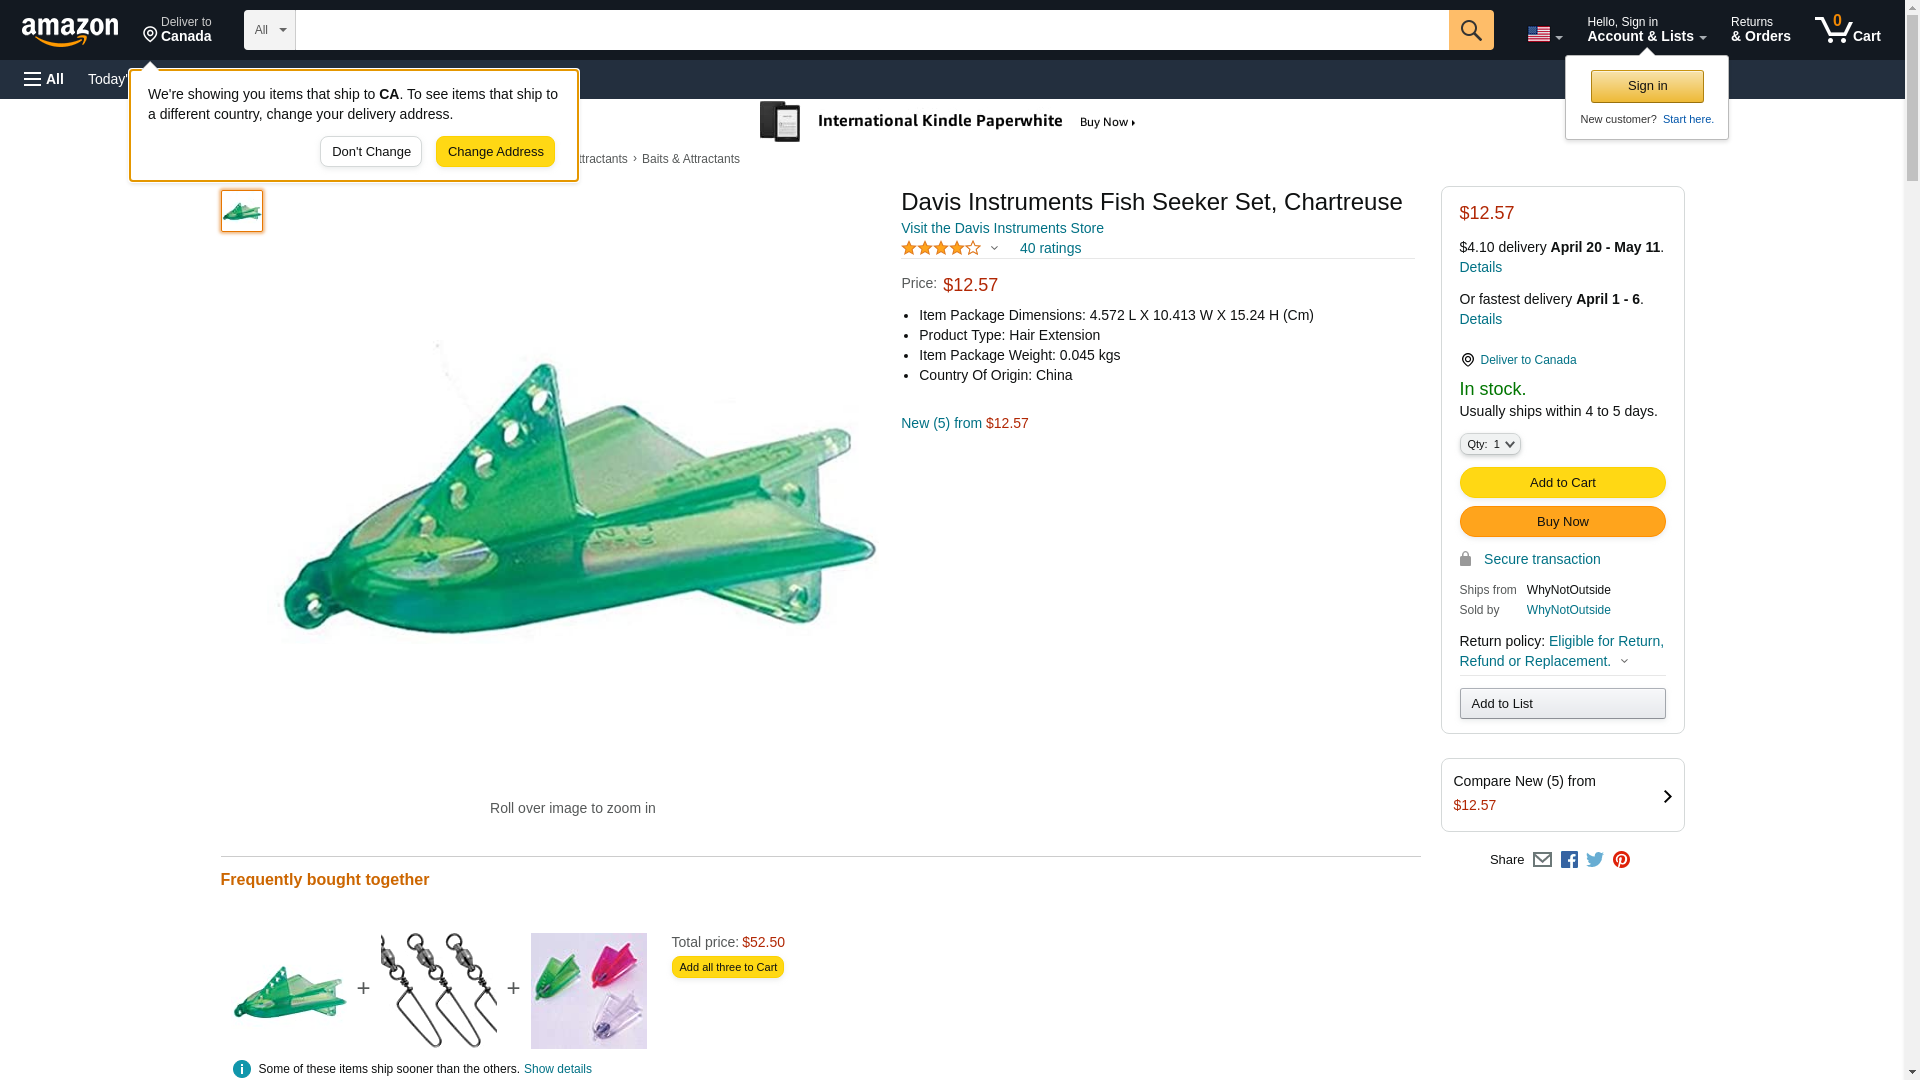Open the cart icon
The height and width of the screenshot is (1080, 1920).
[1847, 30]
